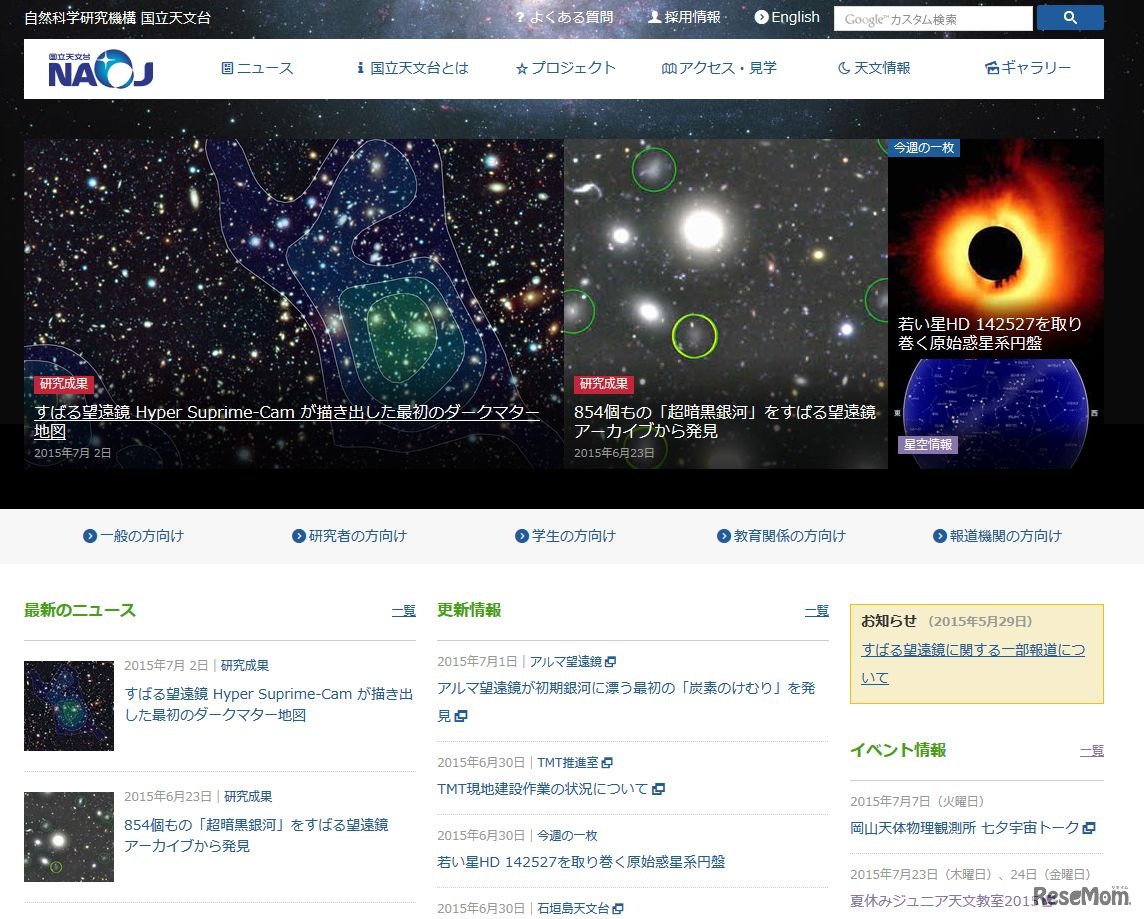The height and width of the screenshot is (919, 1144).
Task: Click the external-link icon after アルマ望遠鏡
Action: pyautogui.click(x=610, y=661)
